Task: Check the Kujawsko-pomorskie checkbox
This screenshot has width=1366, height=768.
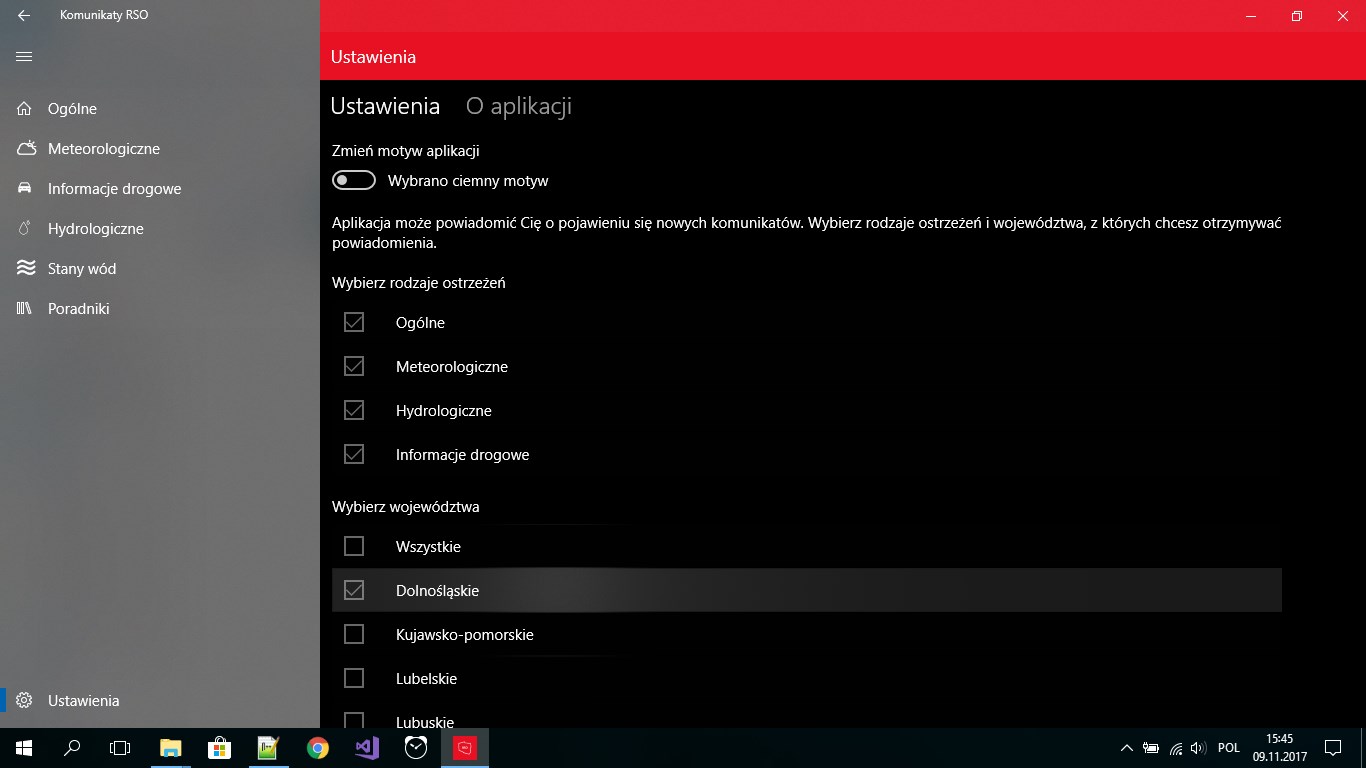Action: (354, 634)
